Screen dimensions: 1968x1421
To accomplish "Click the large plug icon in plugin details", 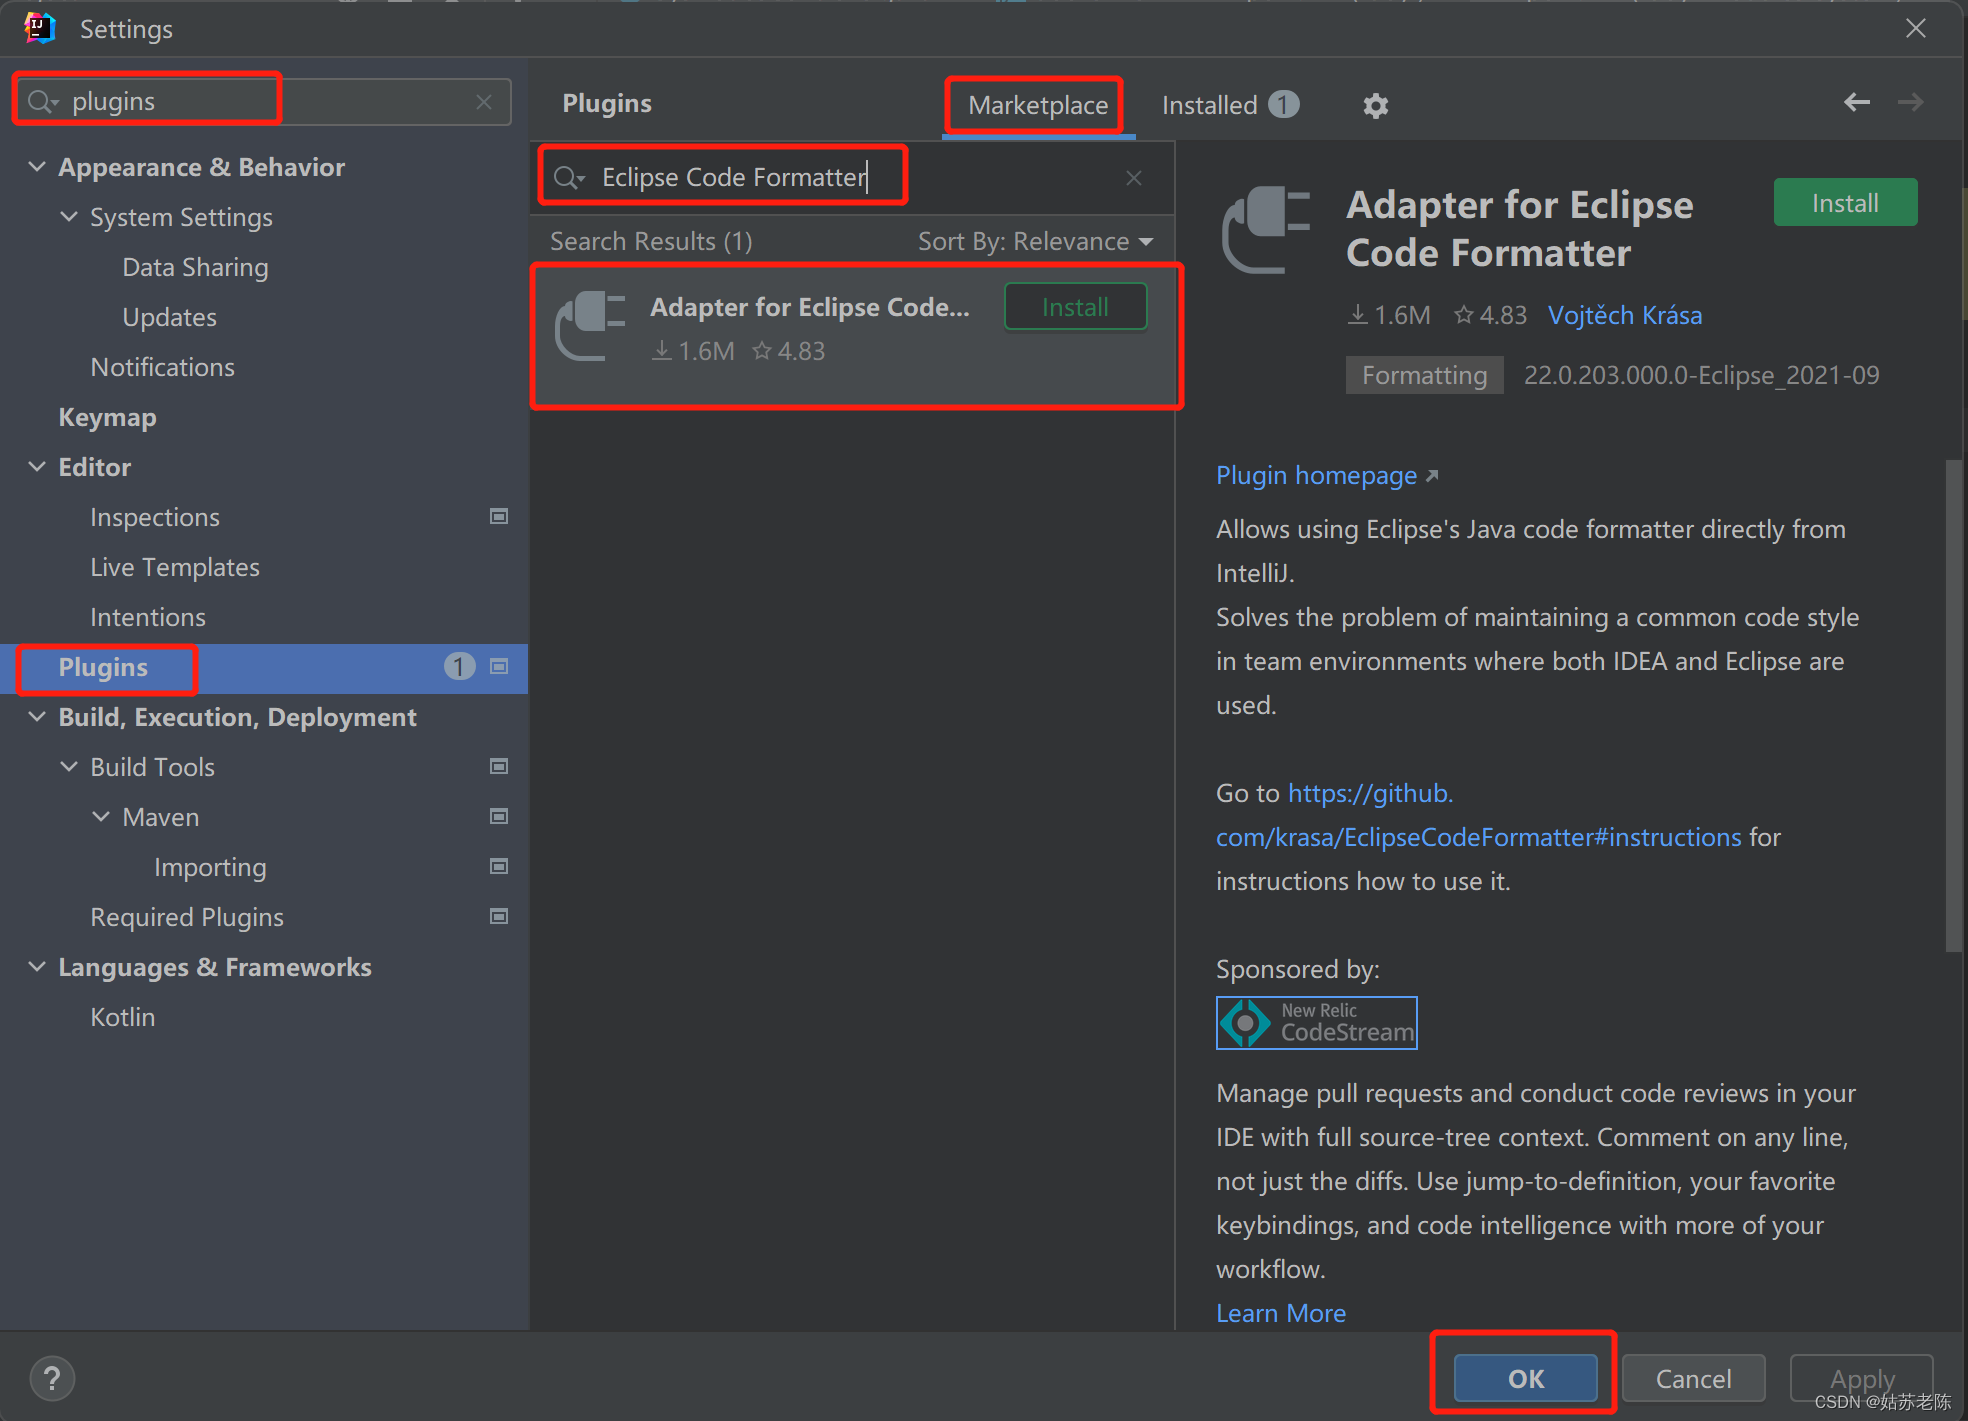I will (1266, 229).
